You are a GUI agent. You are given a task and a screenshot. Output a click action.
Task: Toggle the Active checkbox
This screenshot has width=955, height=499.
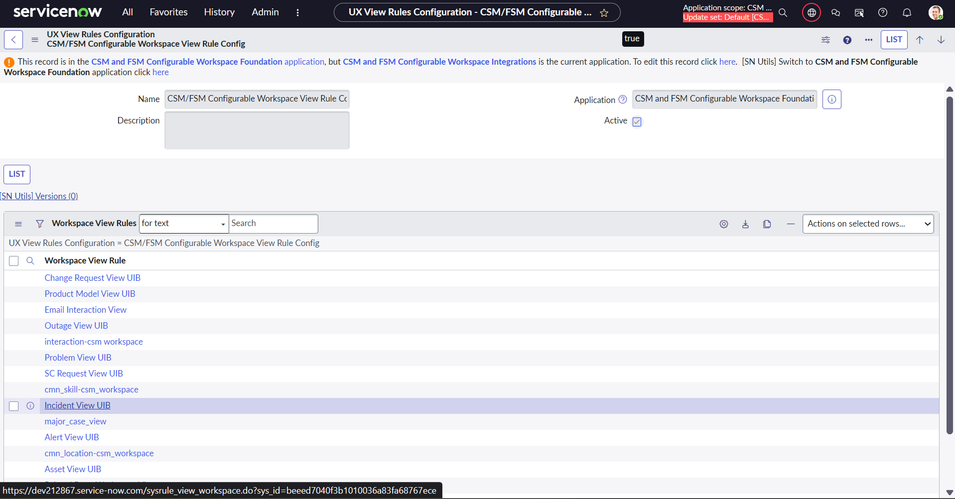(x=637, y=122)
